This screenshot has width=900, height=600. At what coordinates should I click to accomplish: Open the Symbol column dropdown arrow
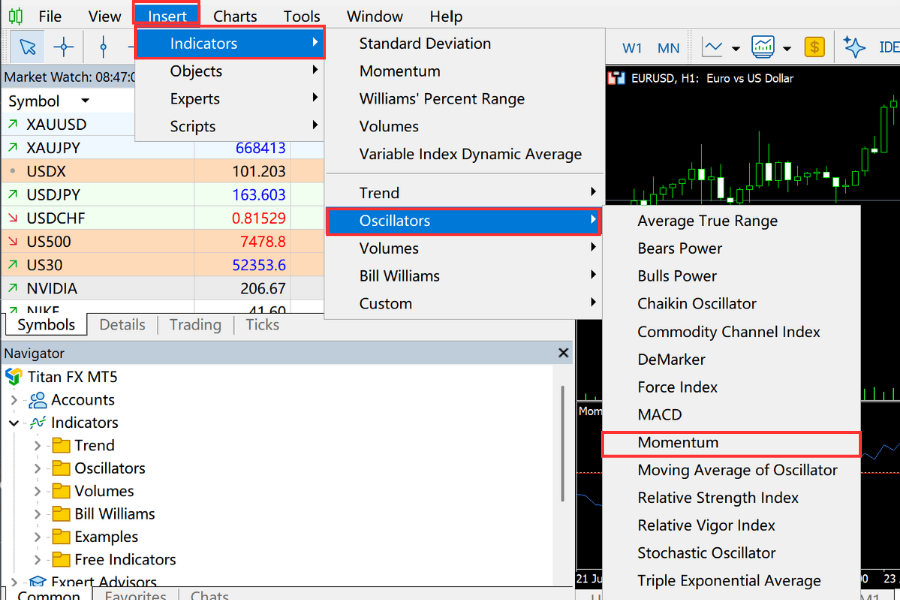[85, 100]
